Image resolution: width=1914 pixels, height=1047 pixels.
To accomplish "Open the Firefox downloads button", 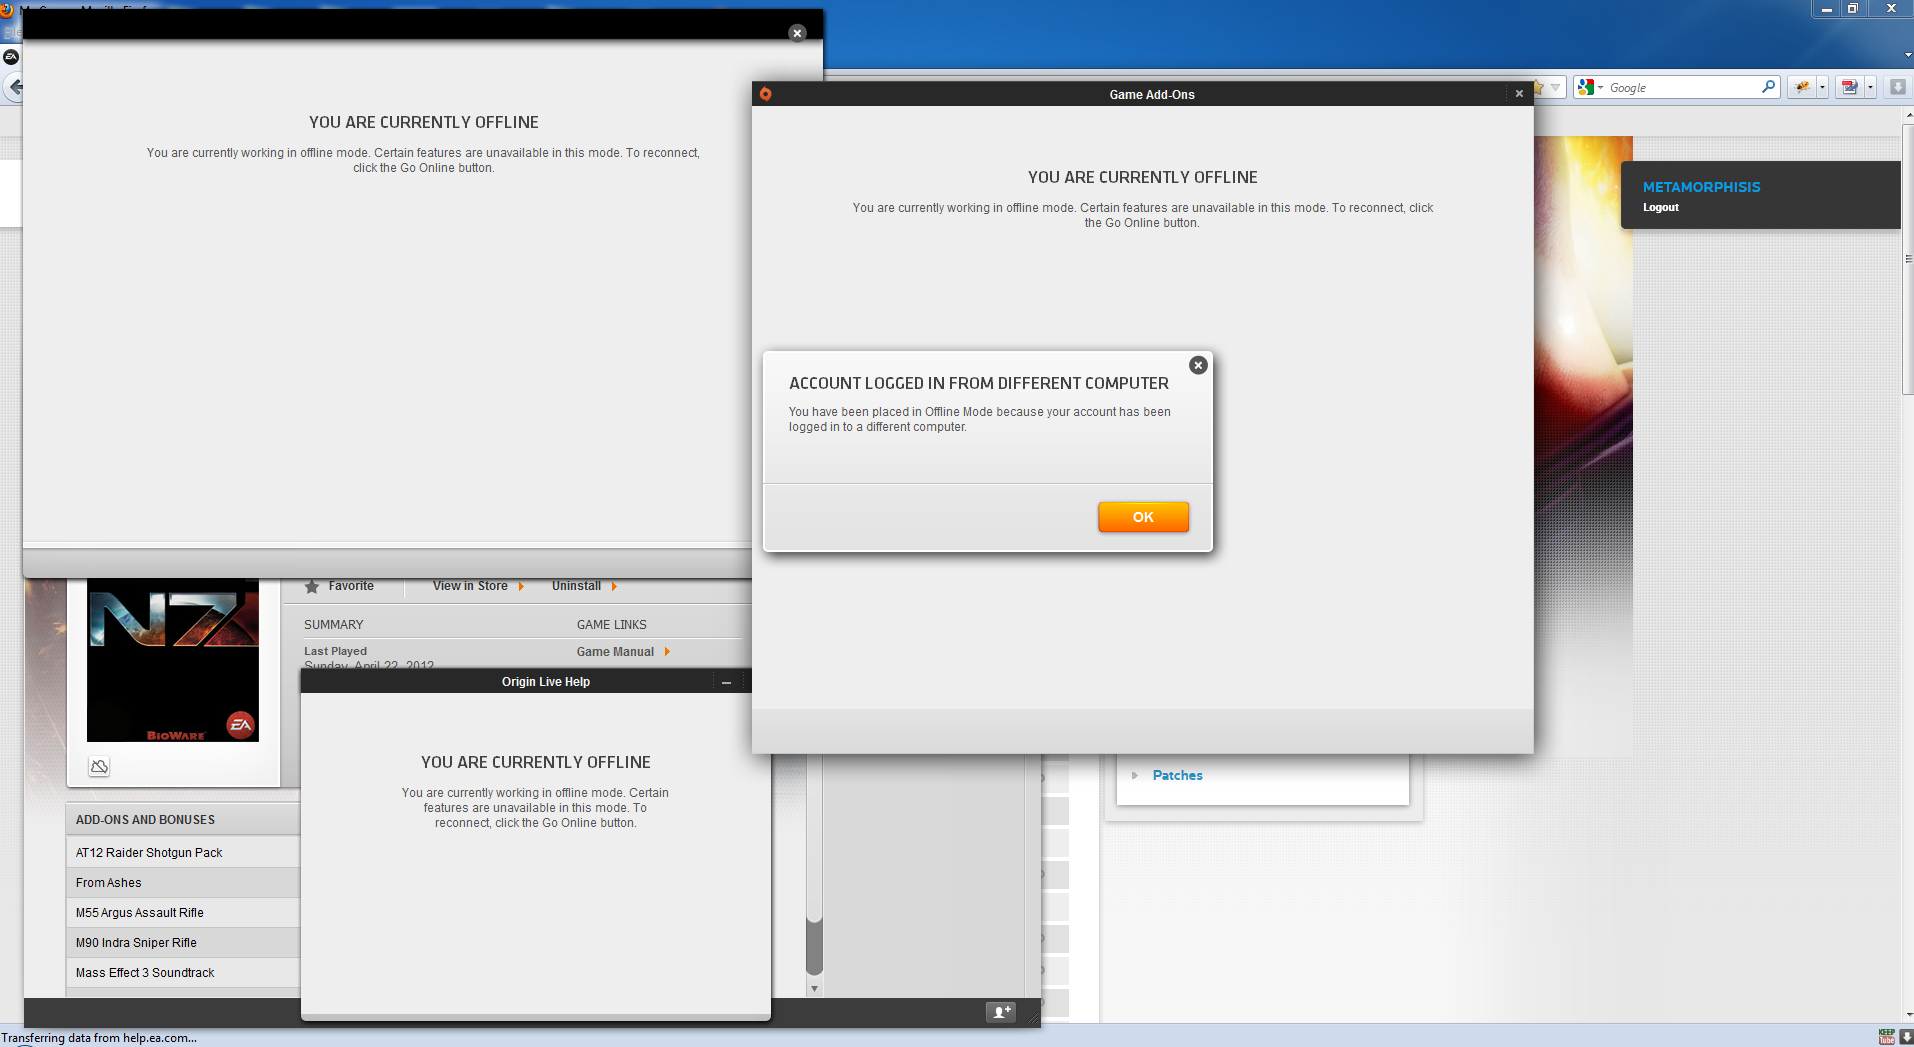I will [1897, 88].
